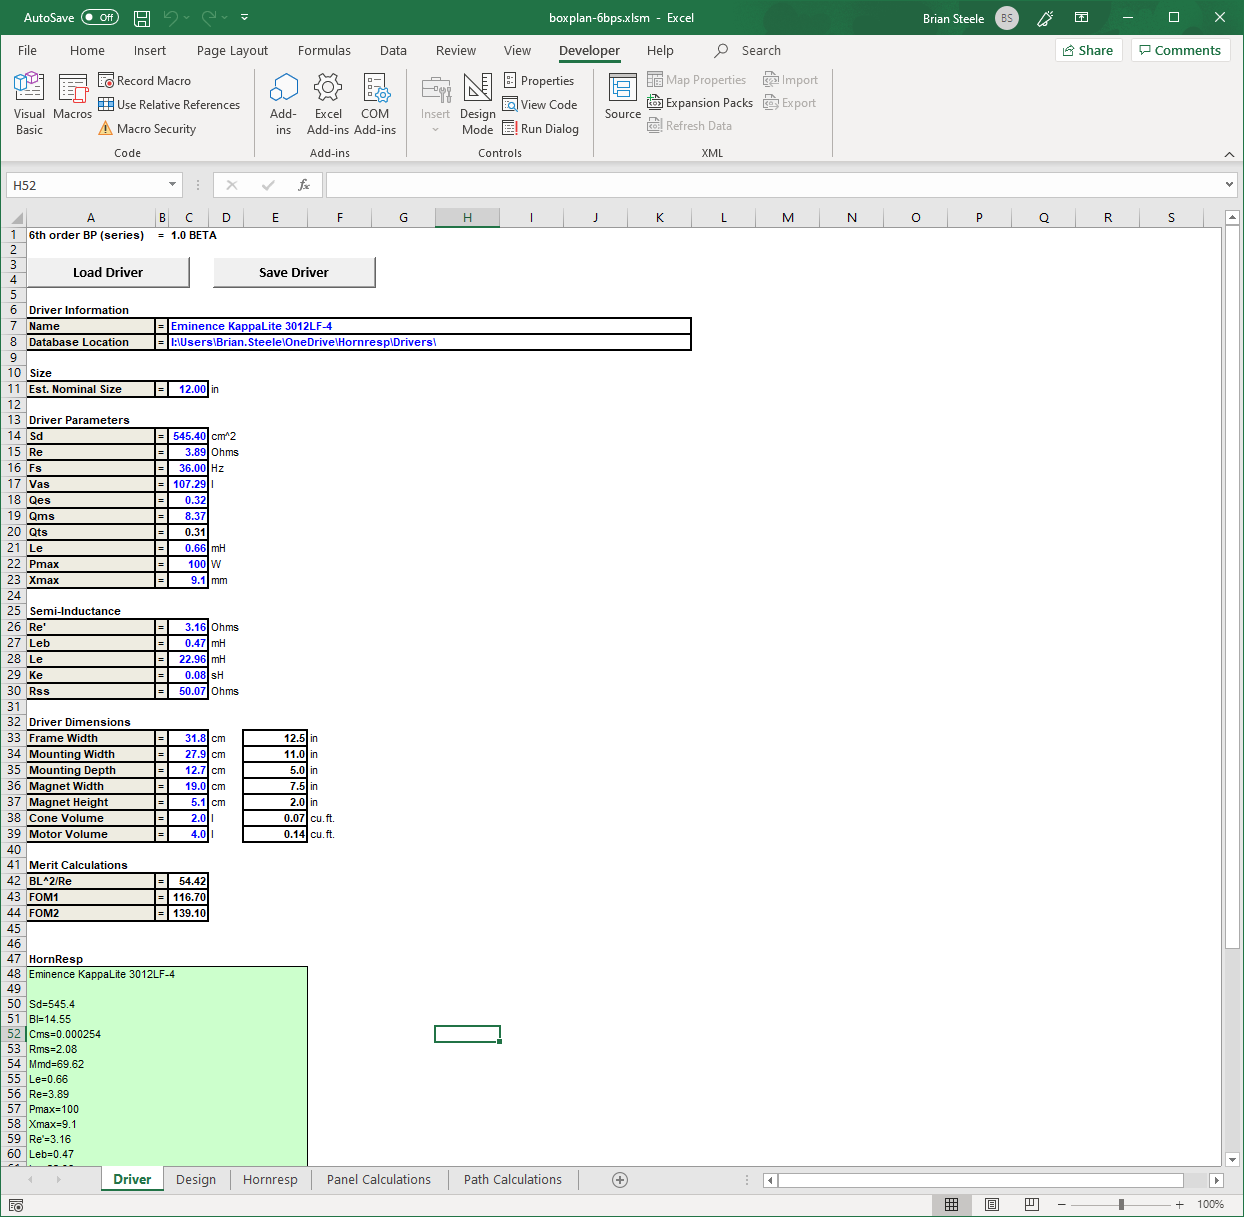Open the Path Calculations sheet
The height and width of the screenshot is (1217, 1244).
pos(512,1180)
